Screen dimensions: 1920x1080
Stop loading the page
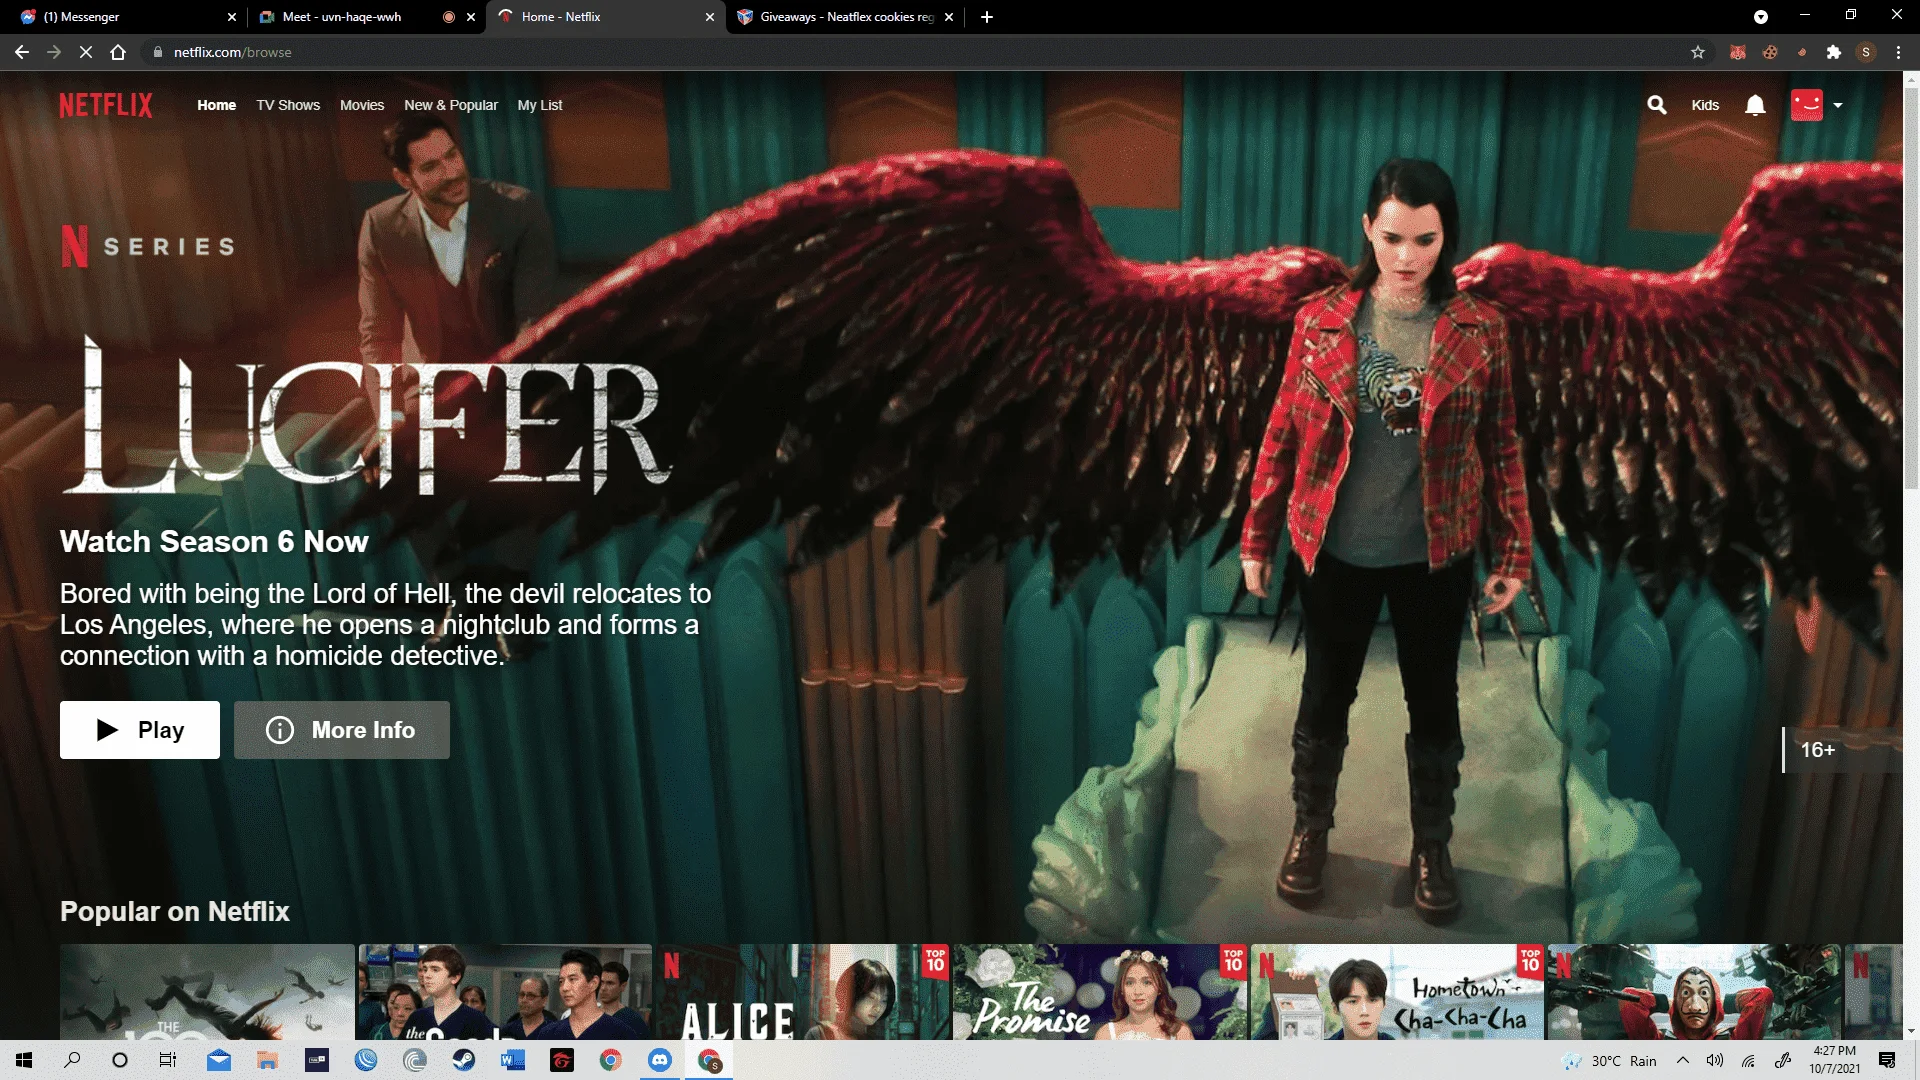86,52
